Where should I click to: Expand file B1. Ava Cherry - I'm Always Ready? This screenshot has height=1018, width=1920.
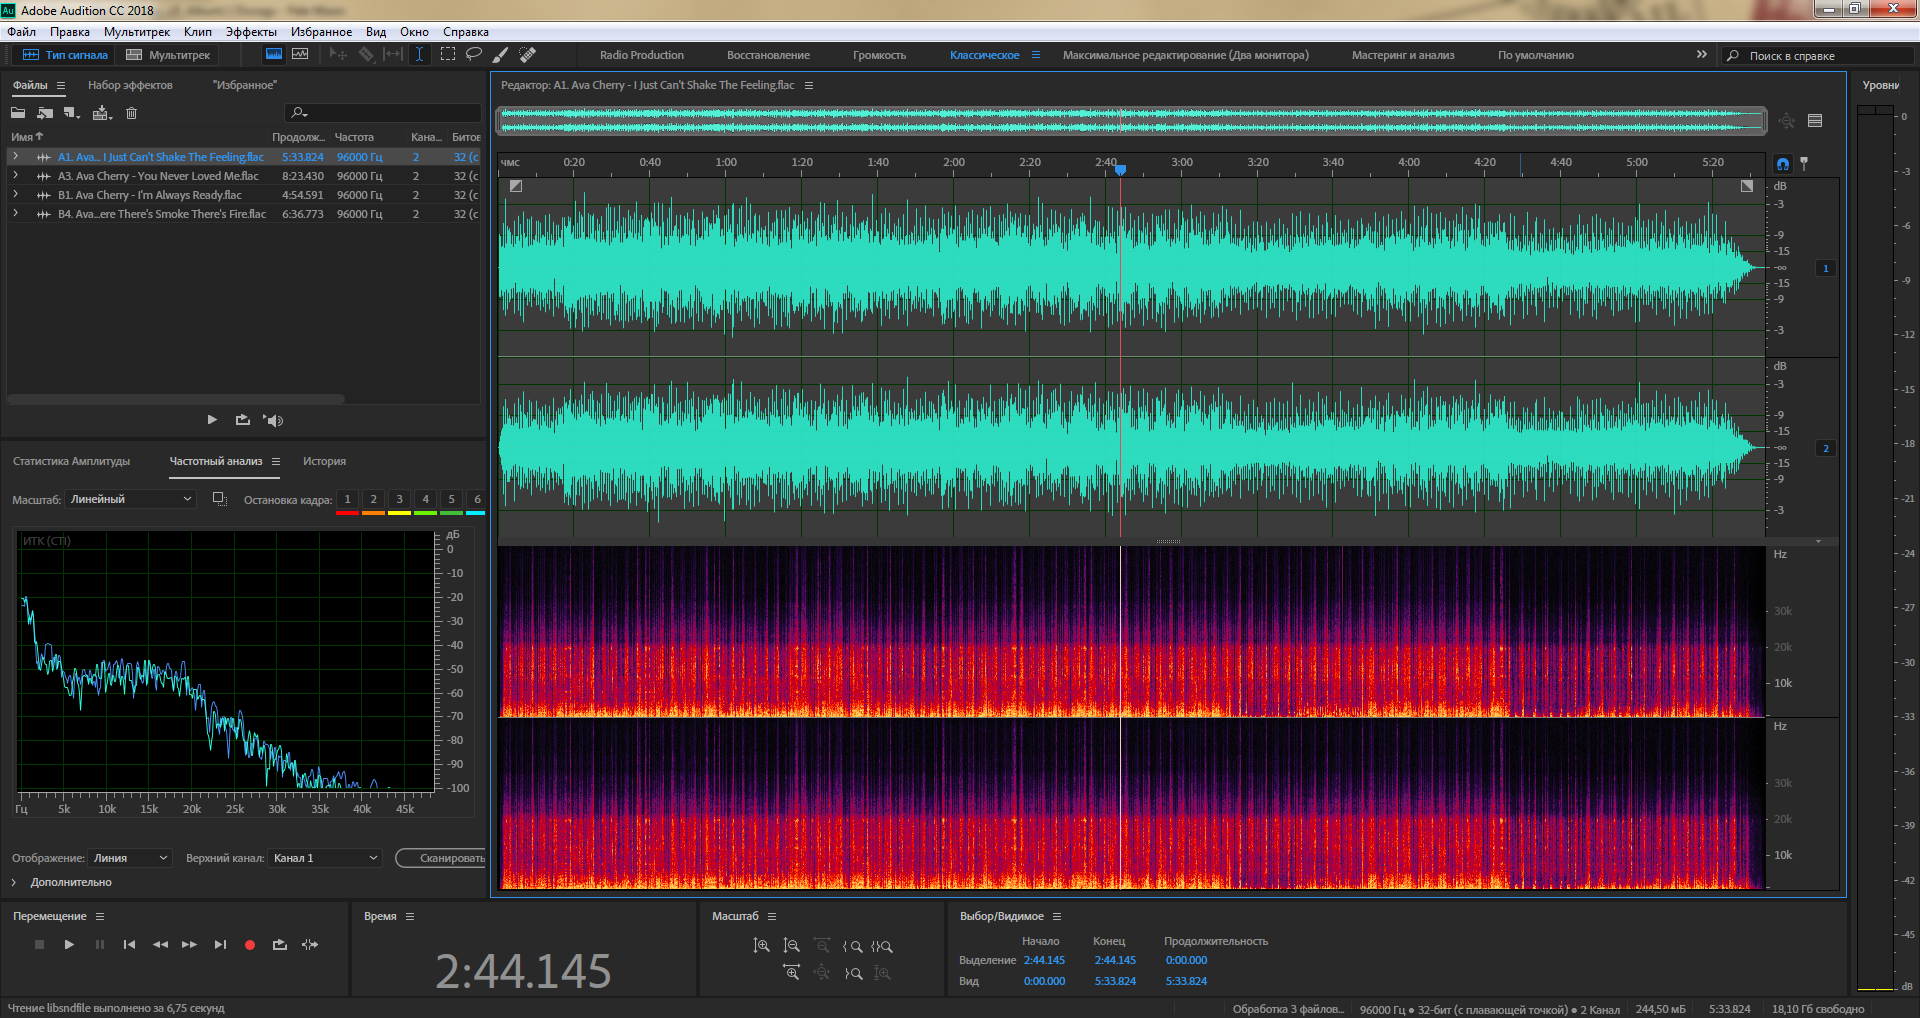pos(15,195)
